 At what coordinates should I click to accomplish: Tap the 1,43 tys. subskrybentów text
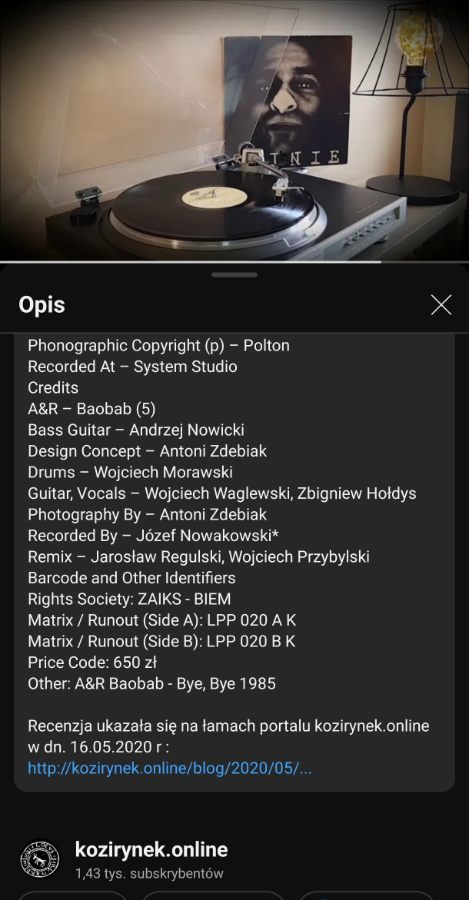point(149,874)
